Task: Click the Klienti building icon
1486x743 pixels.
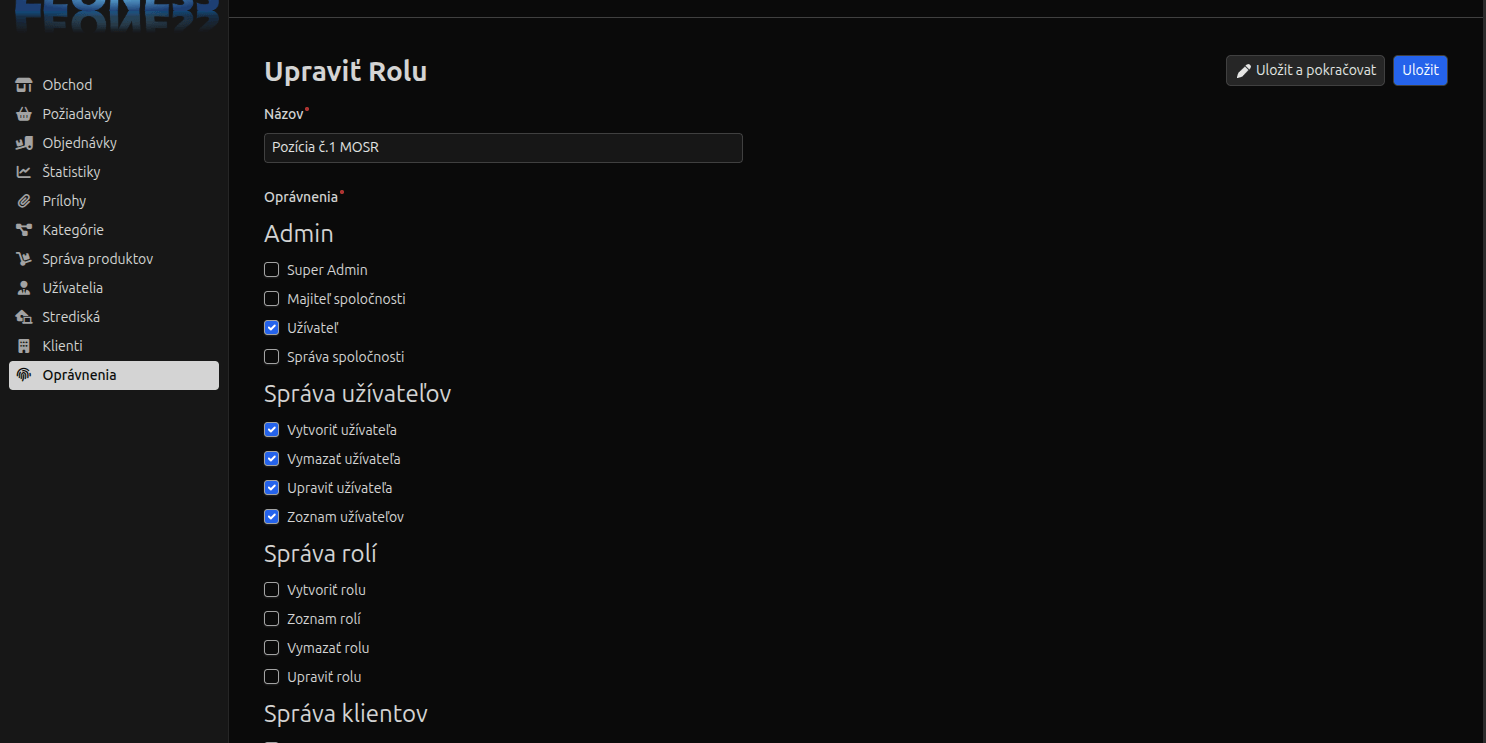Action: click(x=24, y=346)
